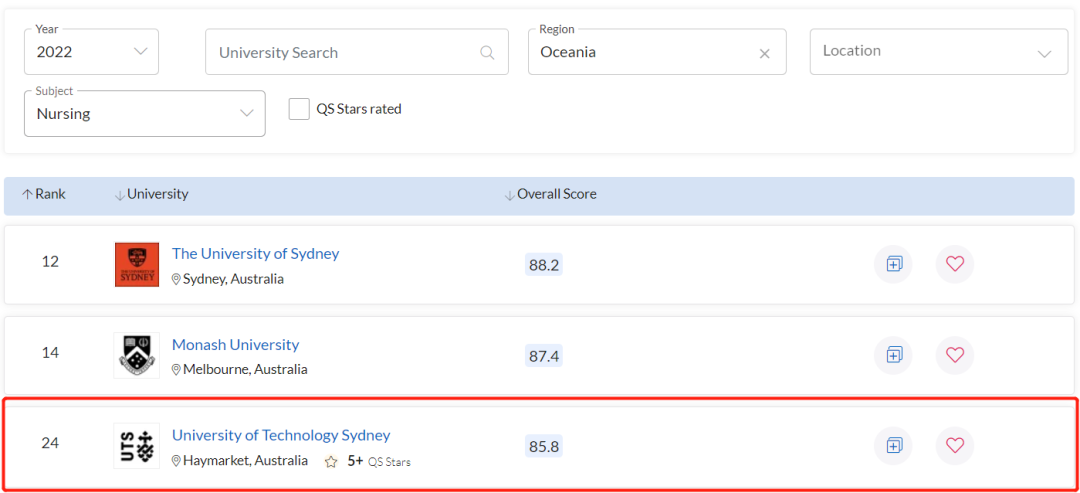Viewport: 1080px width, 493px height.
Task: Click the rank number 24
Action: 50,443
